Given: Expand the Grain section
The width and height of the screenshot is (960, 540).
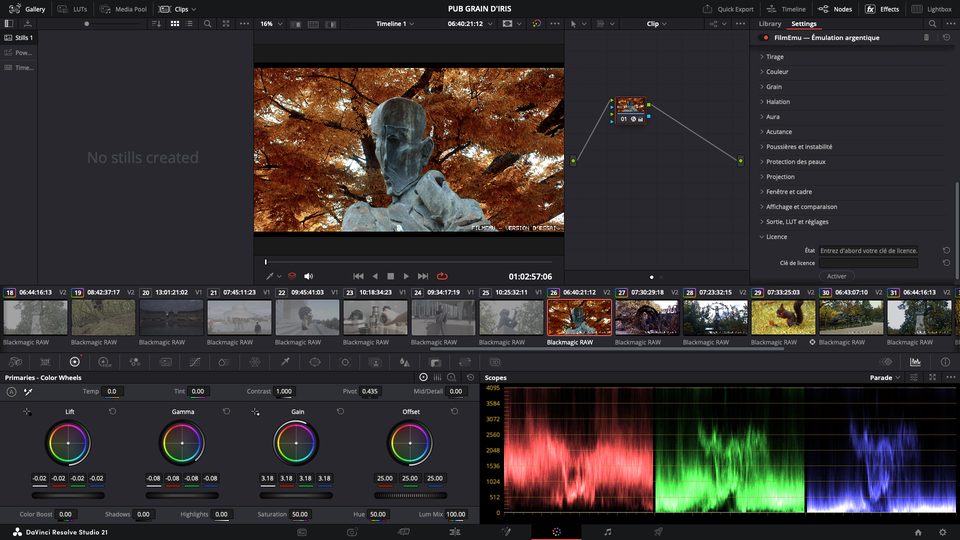Looking at the screenshot, I should tap(773, 87).
